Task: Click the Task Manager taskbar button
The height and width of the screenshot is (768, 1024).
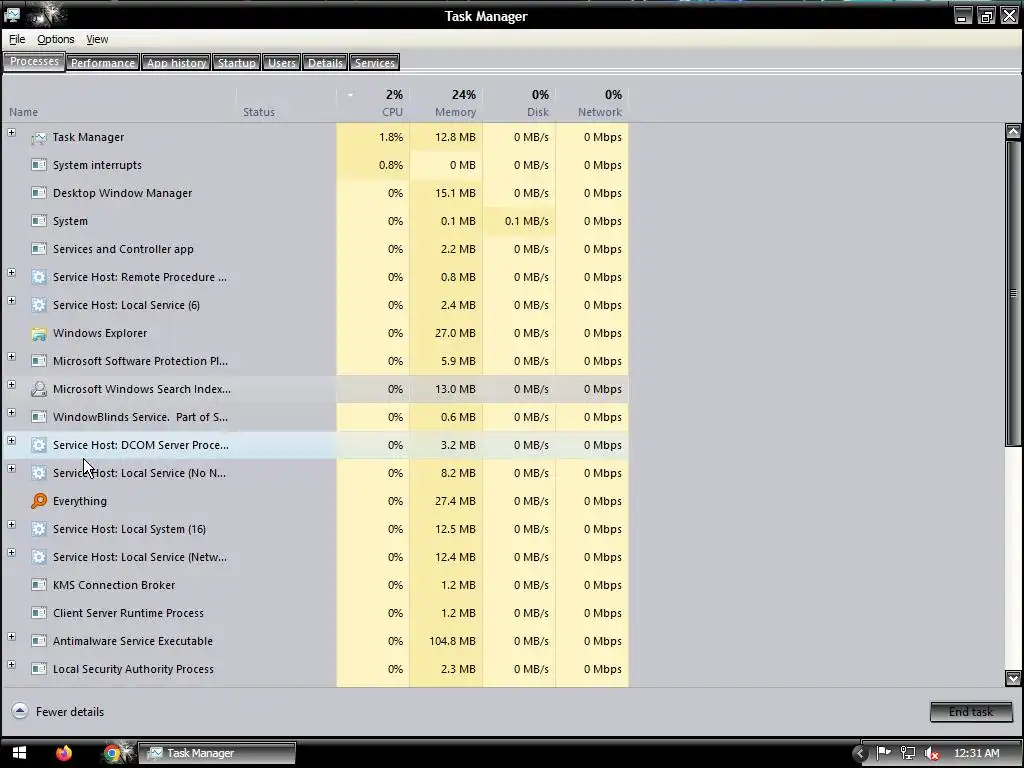Action: [219, 753]
